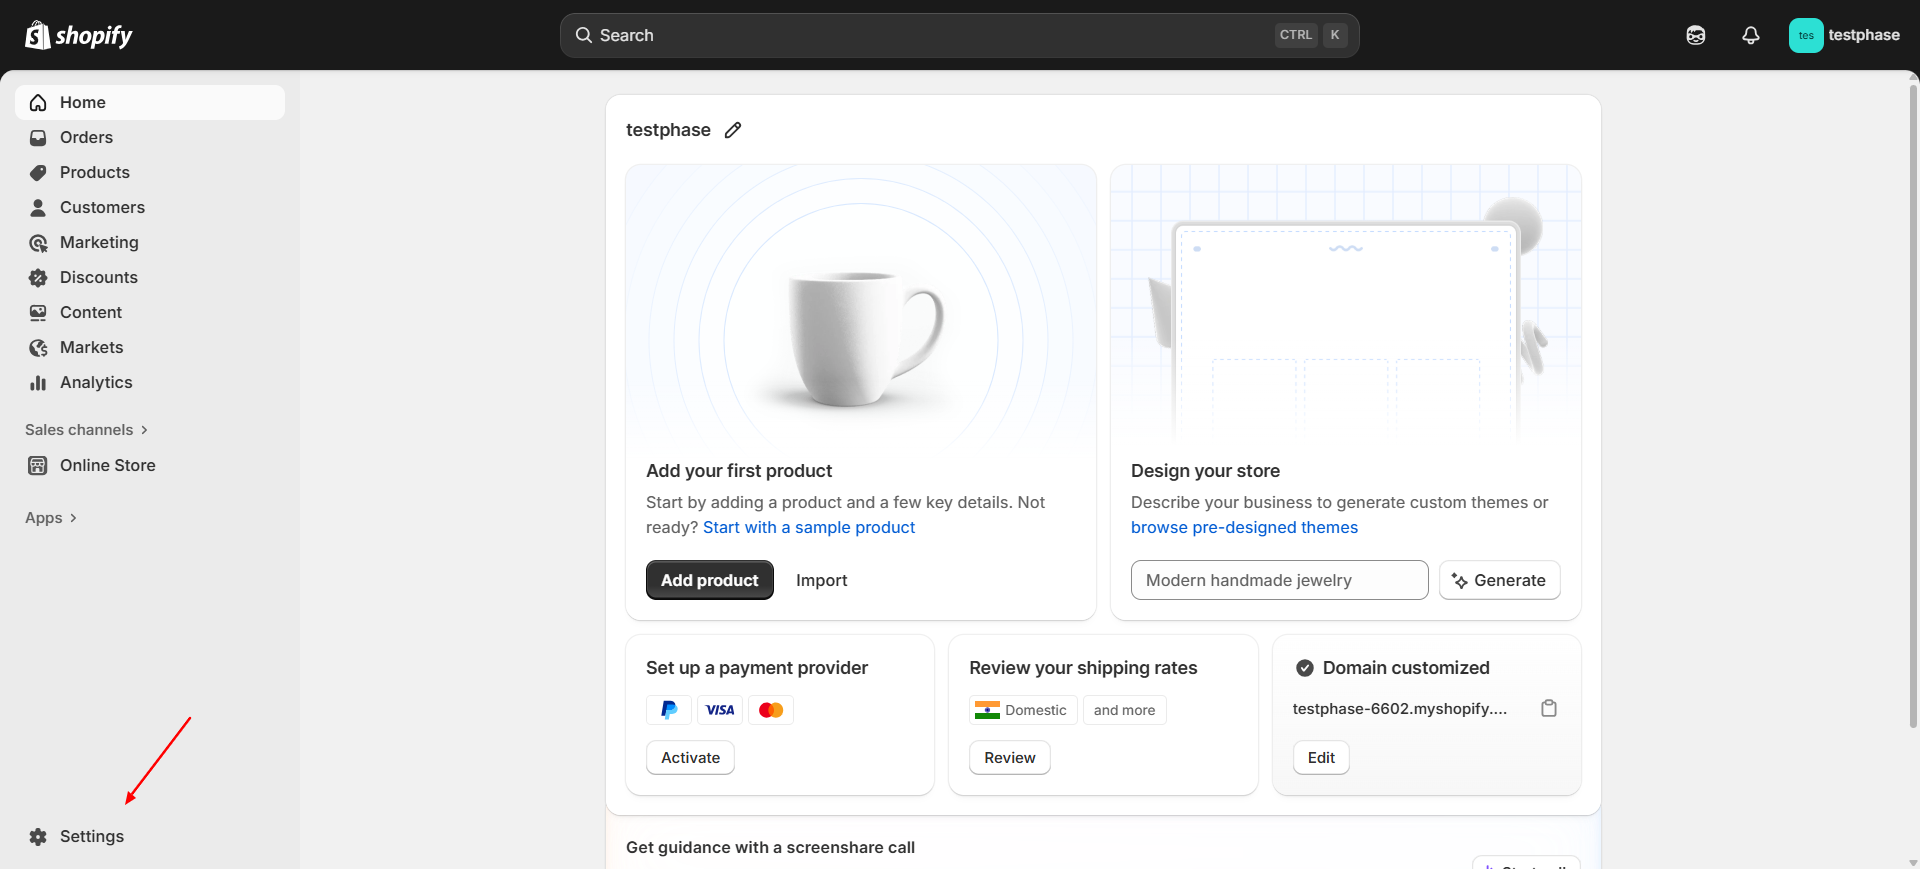Click the Set up a payment provider heading
Image resolution: width=1920 pixels, height=869 pixels.
tap(757, 668)
